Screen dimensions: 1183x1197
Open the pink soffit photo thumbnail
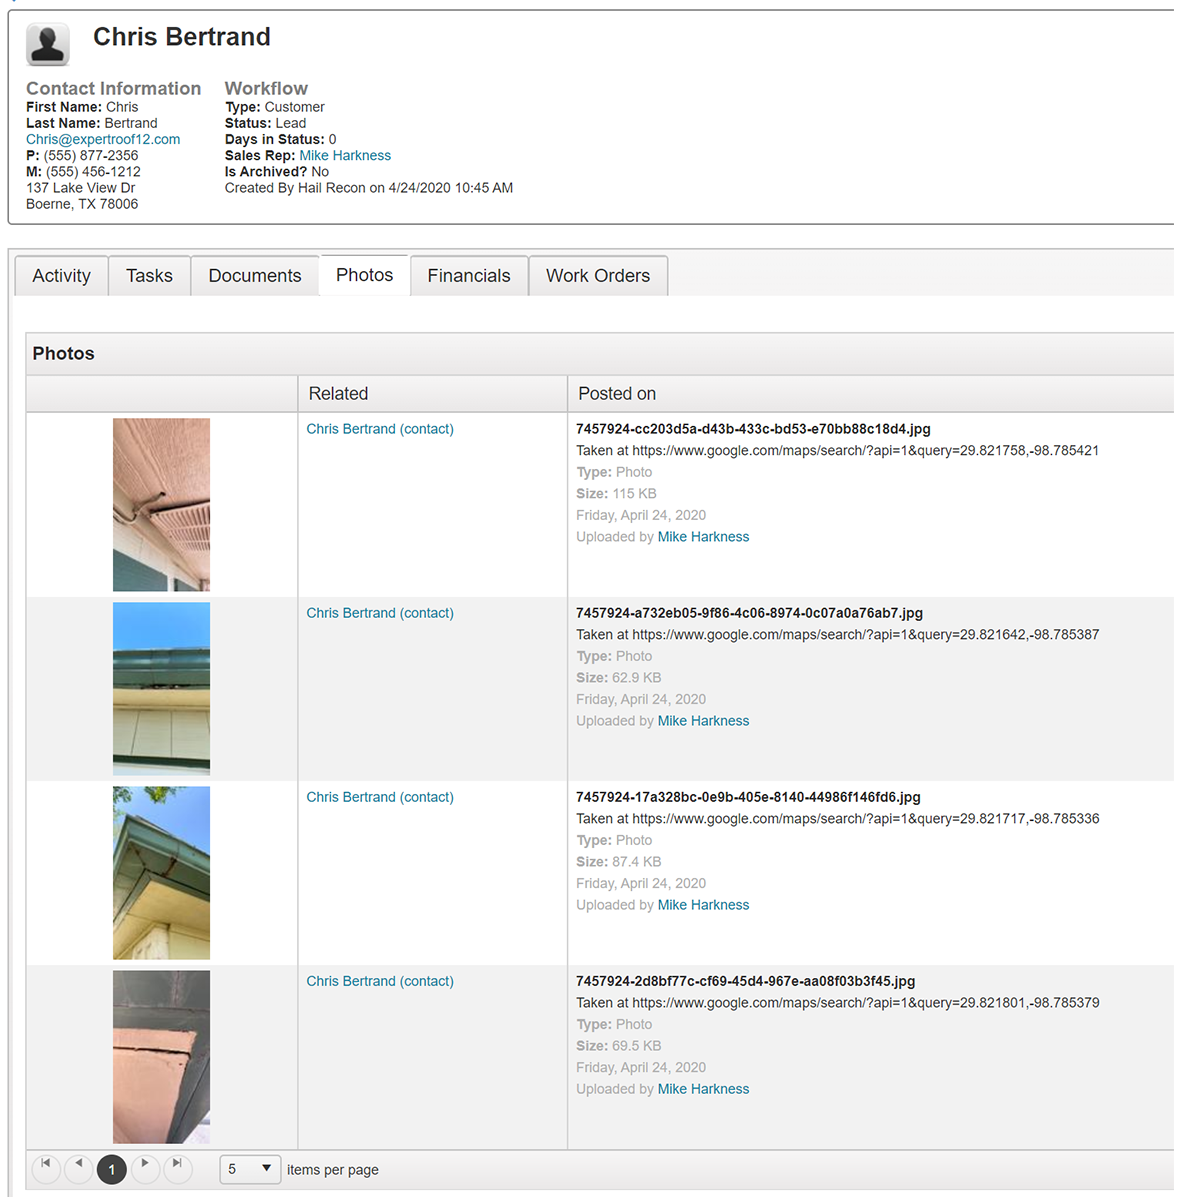tap(161, 504)
